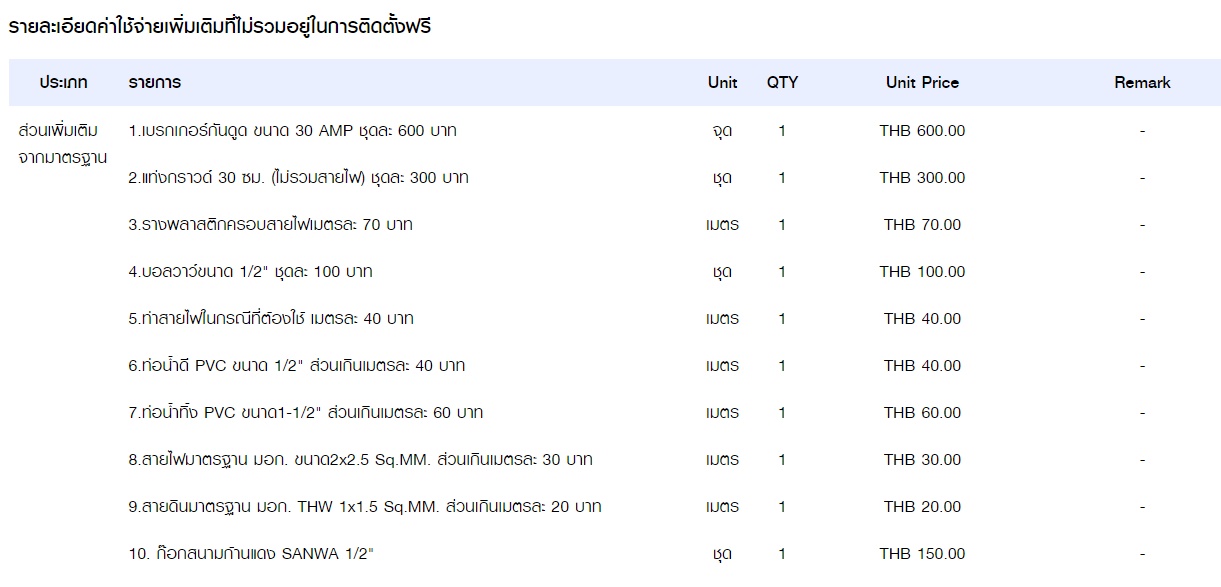
Task: Select the PVC 1/2" clean water pipe item
Action: pyautogui.click(x=296, y=366)
